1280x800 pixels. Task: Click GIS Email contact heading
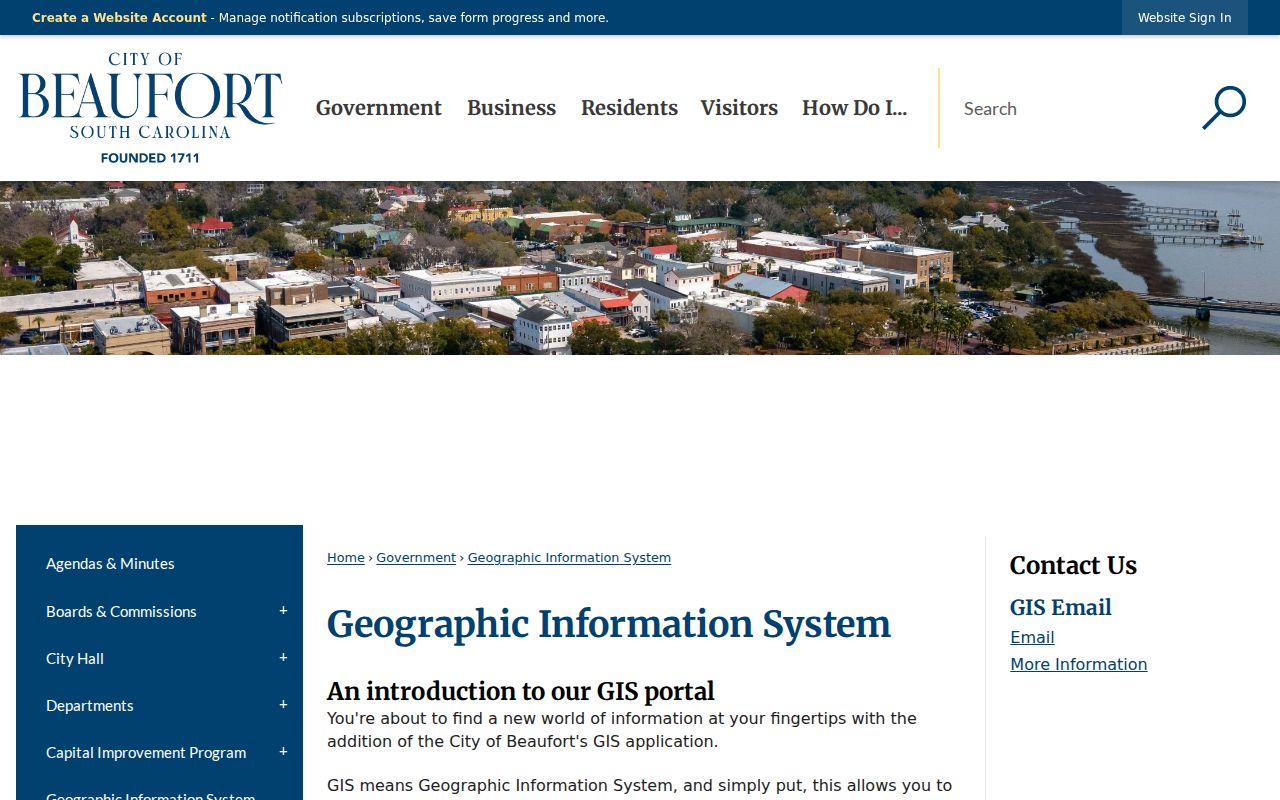tap(1060, 607)
